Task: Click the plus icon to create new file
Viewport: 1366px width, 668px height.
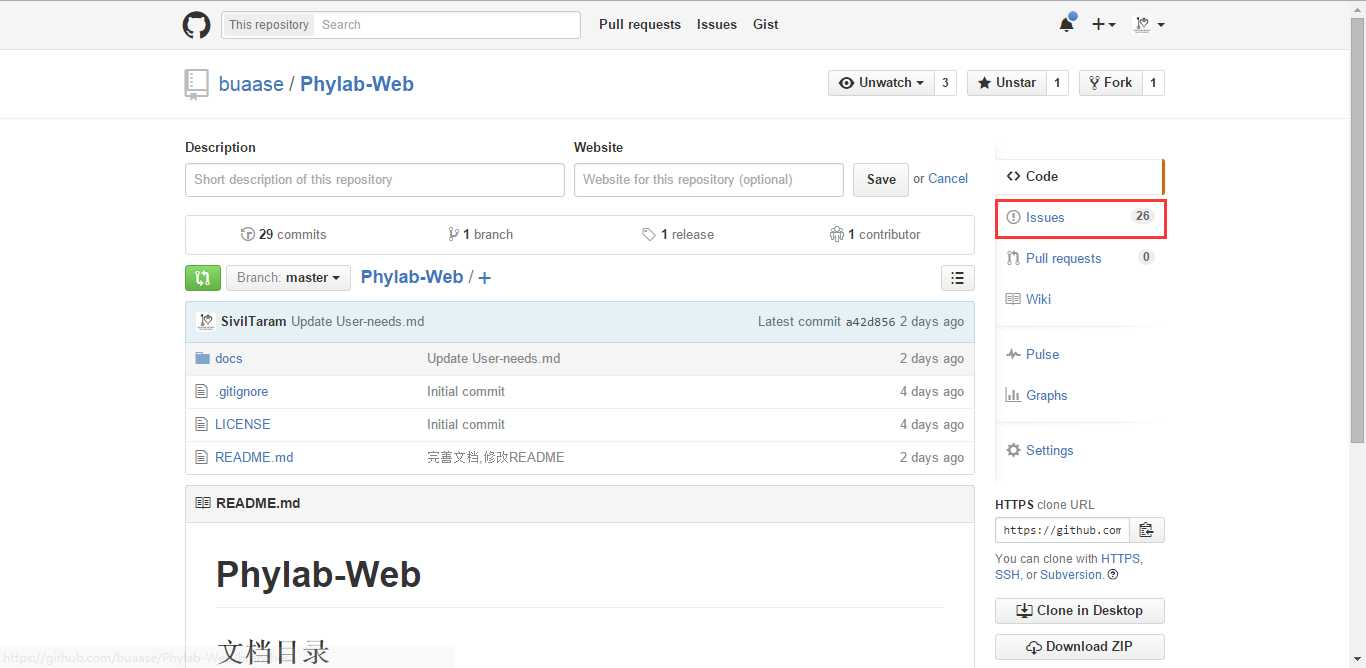Action: tap(484, 278)
